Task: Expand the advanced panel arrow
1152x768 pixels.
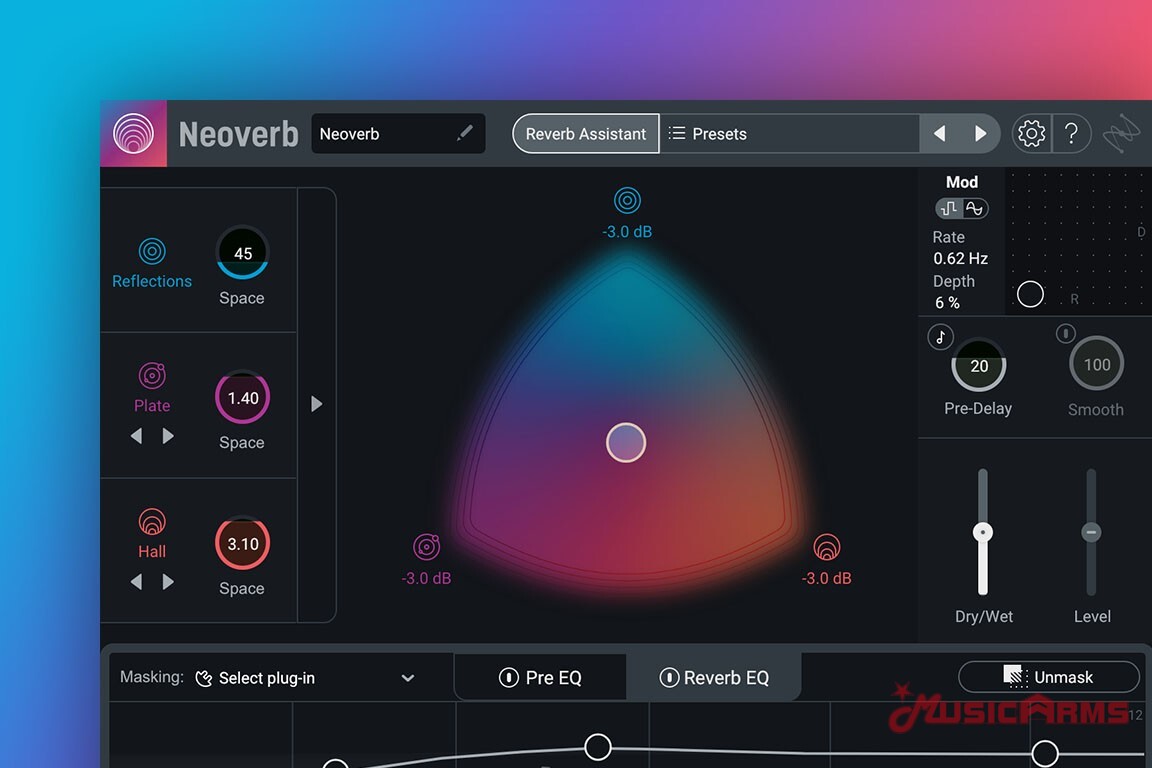Action: (317, 404)
